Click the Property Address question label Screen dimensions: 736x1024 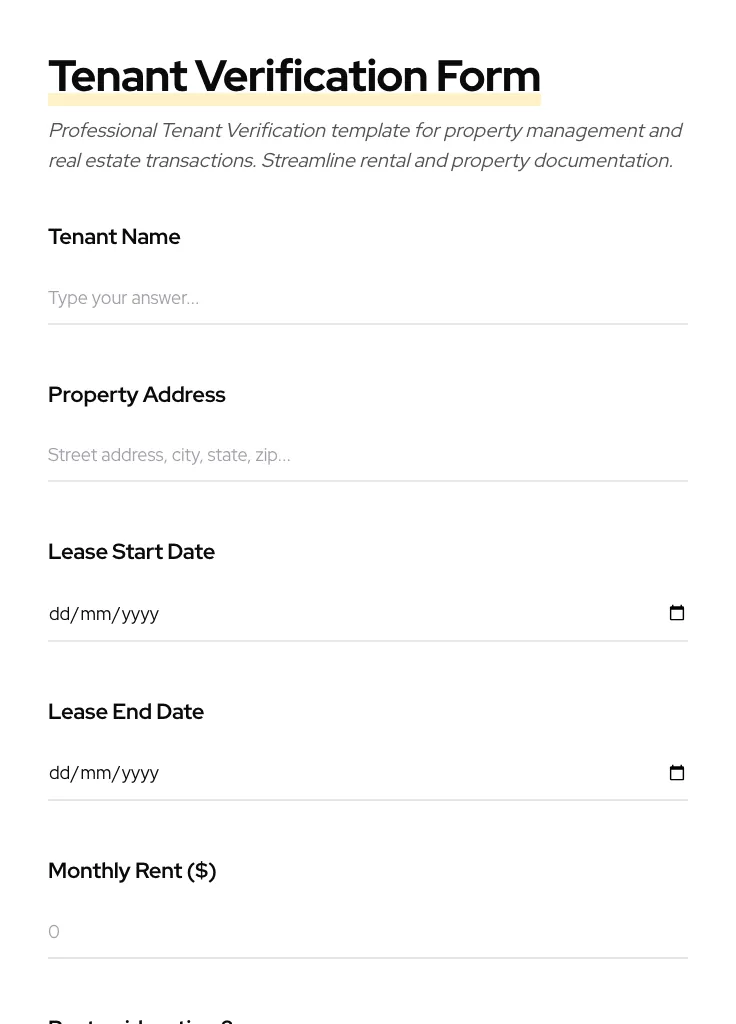(137, 394)
